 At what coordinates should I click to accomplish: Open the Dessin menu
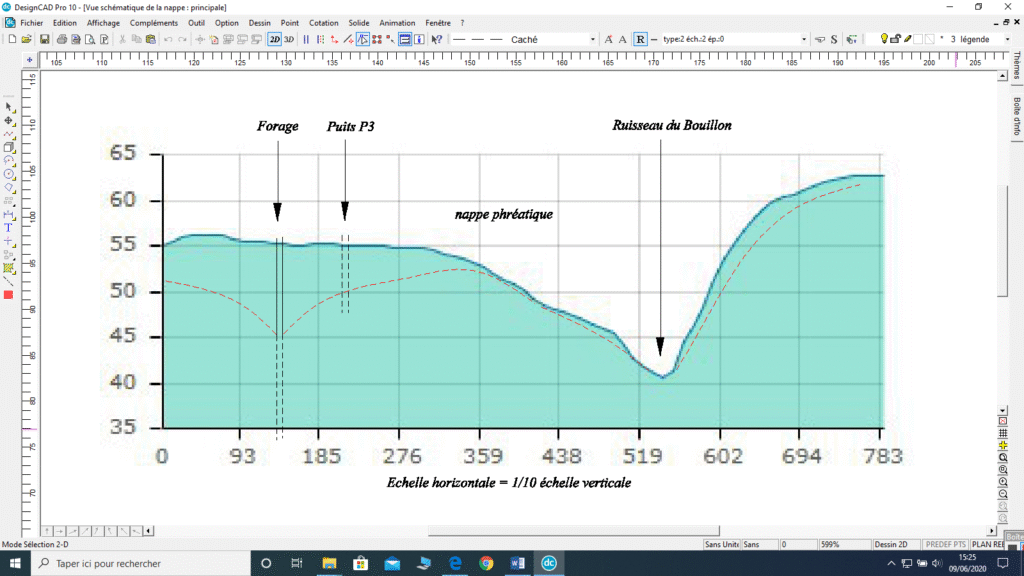point(259,22)
